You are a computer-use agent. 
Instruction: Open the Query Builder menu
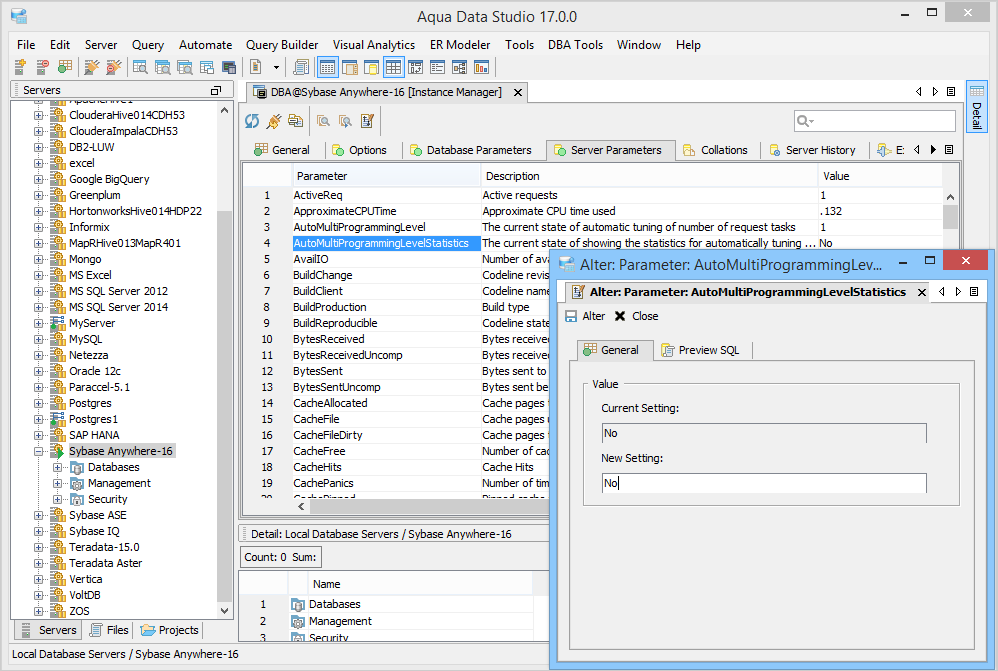[282, 45]
